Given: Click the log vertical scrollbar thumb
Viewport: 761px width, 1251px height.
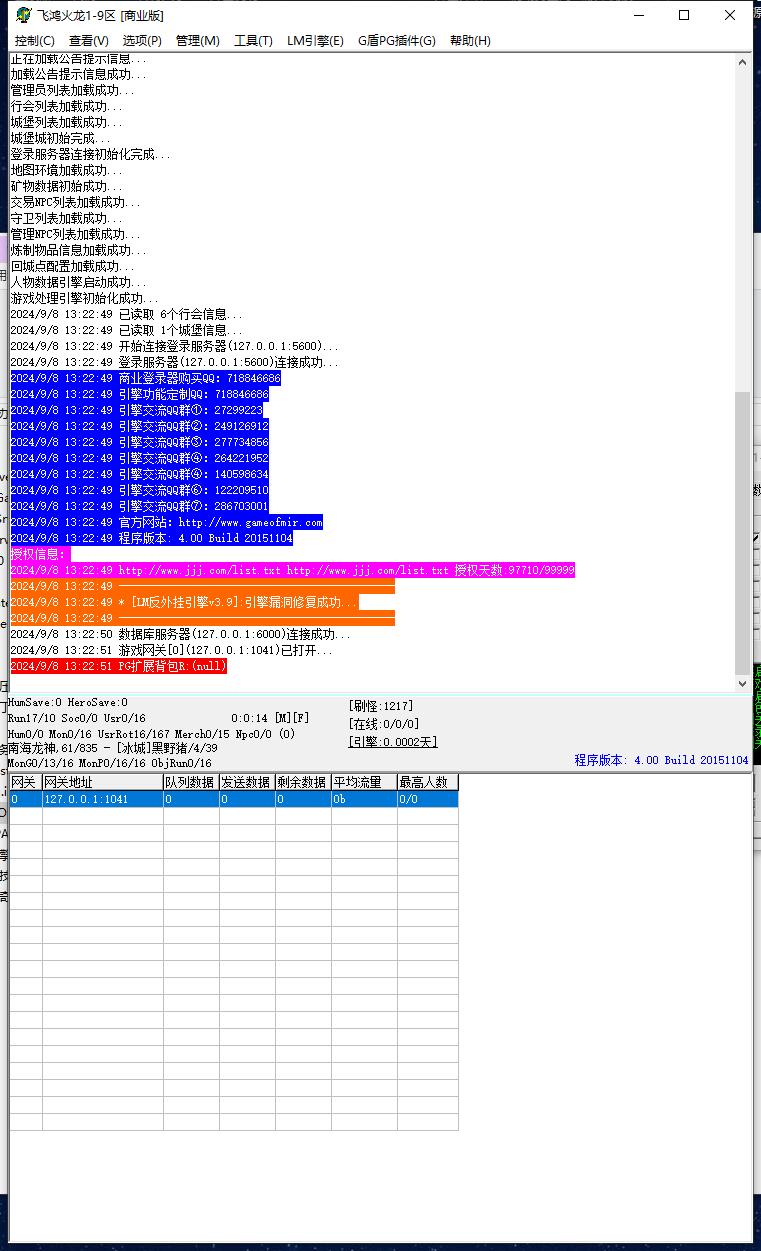Looking at the screenshot, I should [742, 532].
